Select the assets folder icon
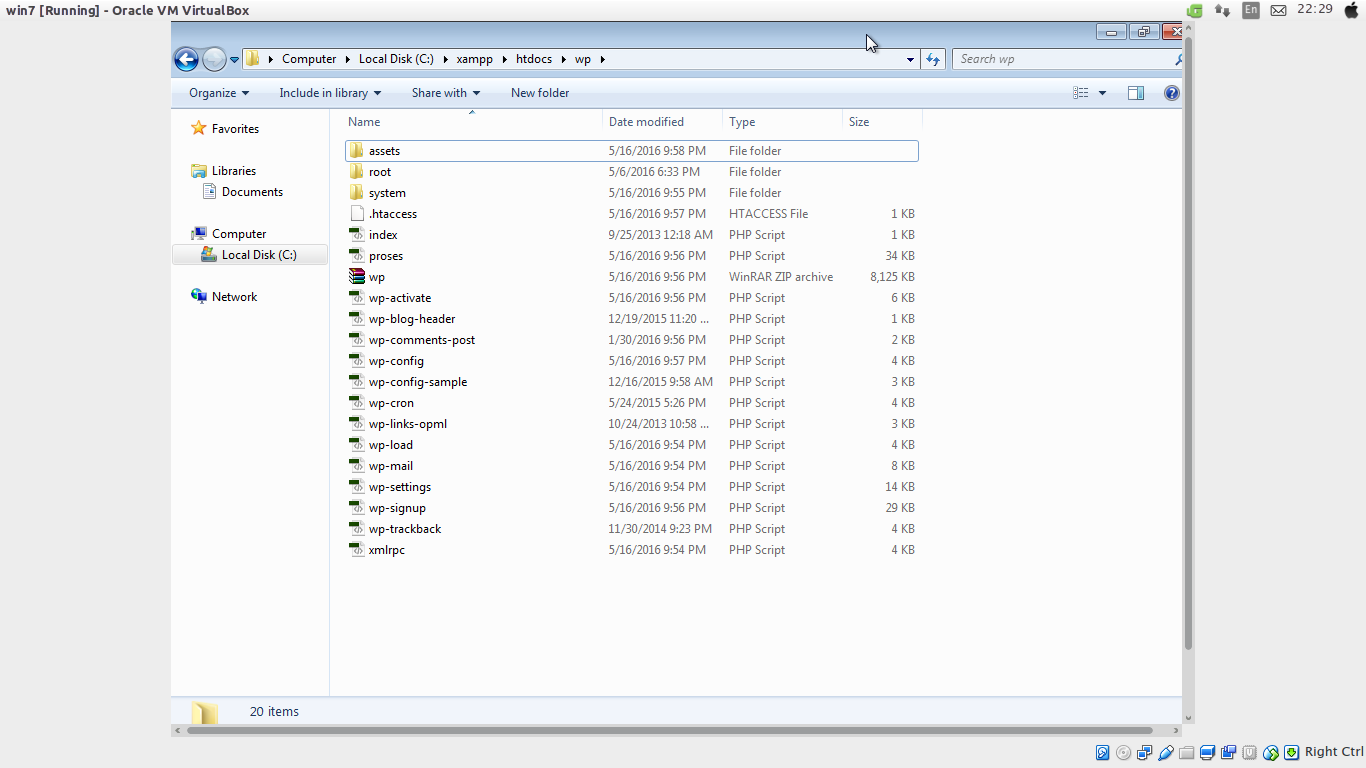 [x=357, y=151]
